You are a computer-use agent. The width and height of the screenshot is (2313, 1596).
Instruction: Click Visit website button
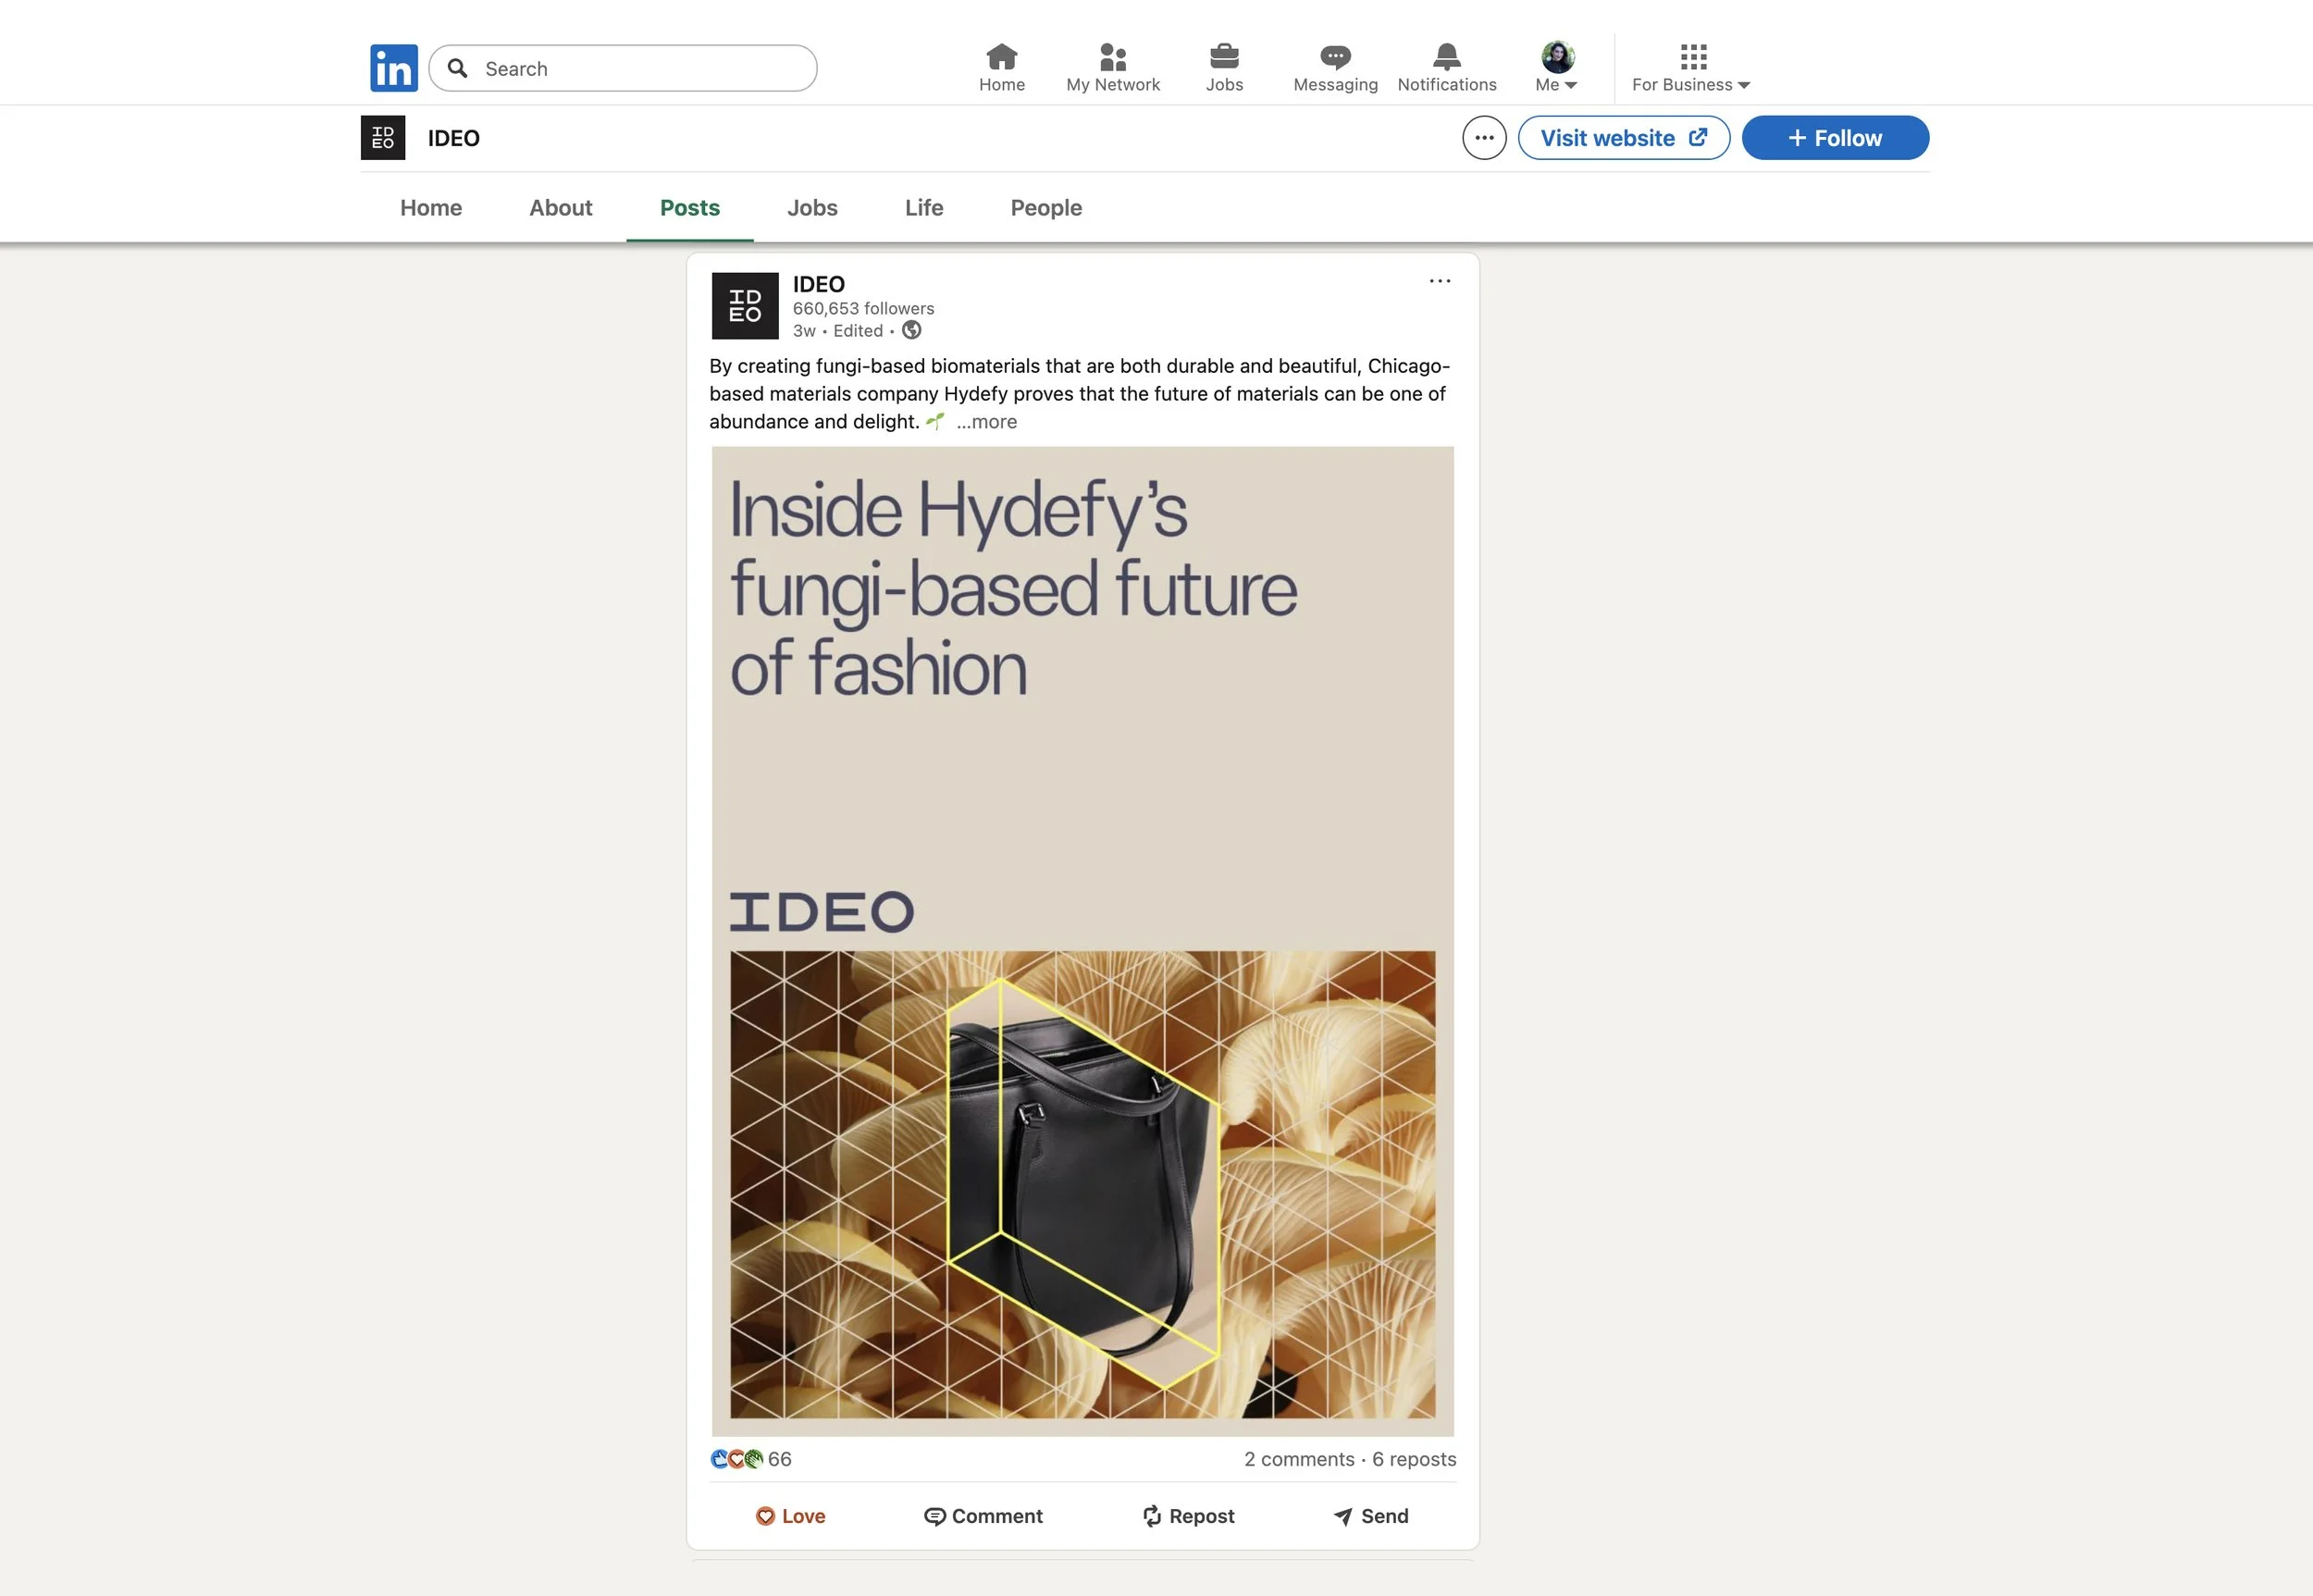pos(1624,138)
